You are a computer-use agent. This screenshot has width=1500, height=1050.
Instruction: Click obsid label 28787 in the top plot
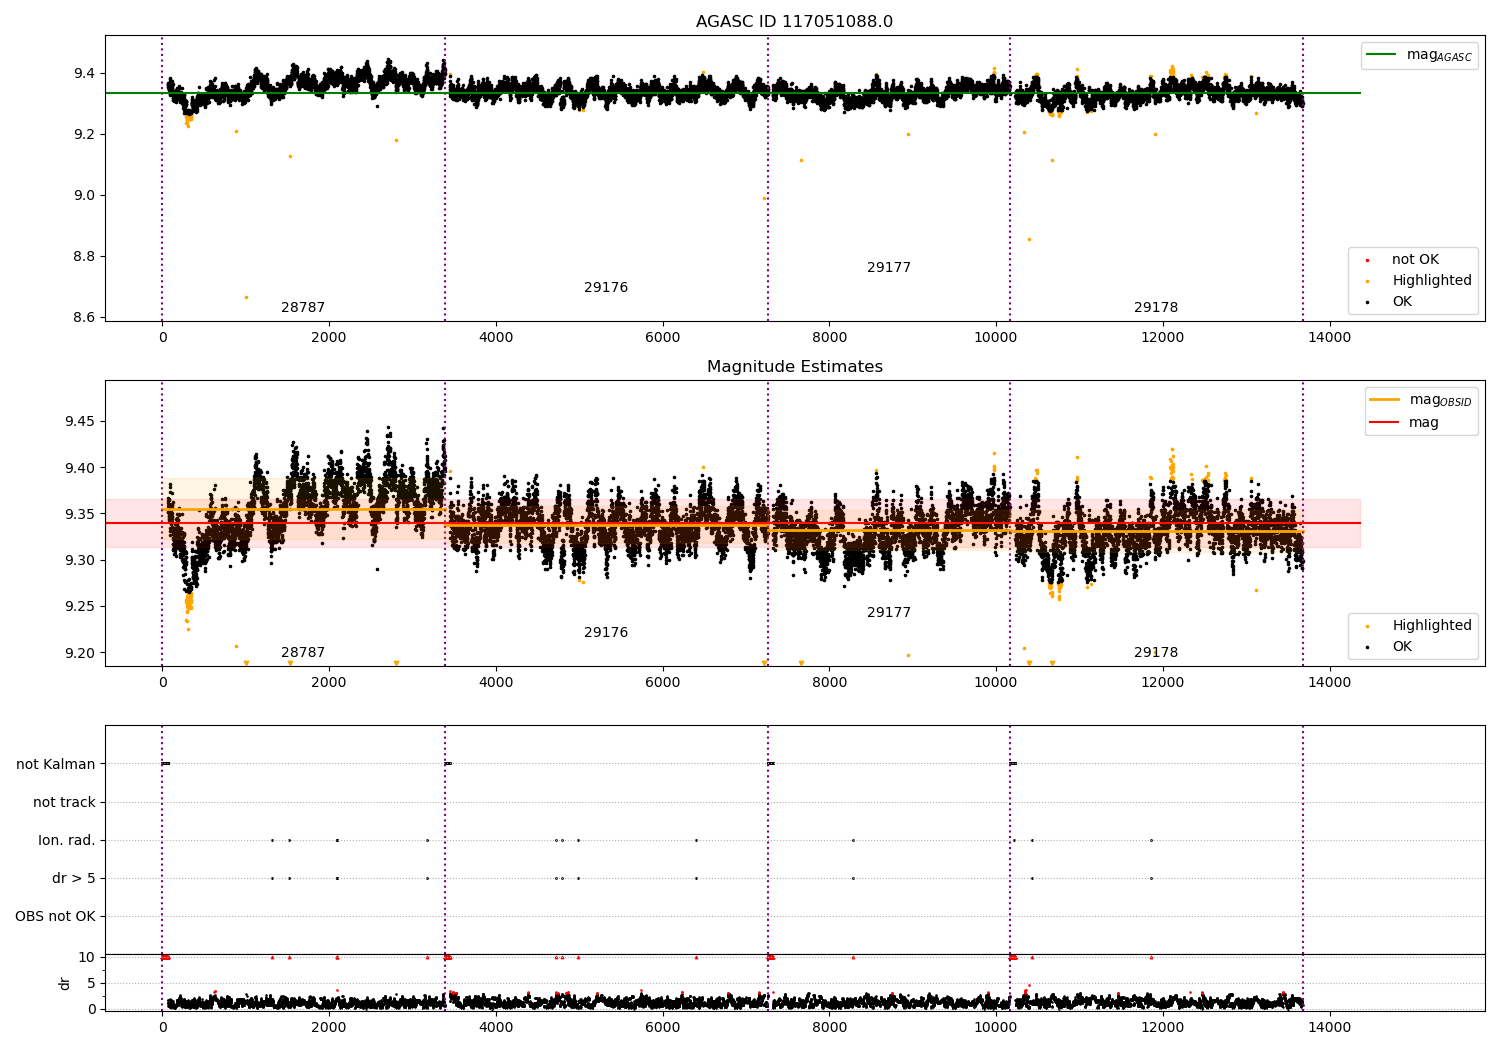303,308
